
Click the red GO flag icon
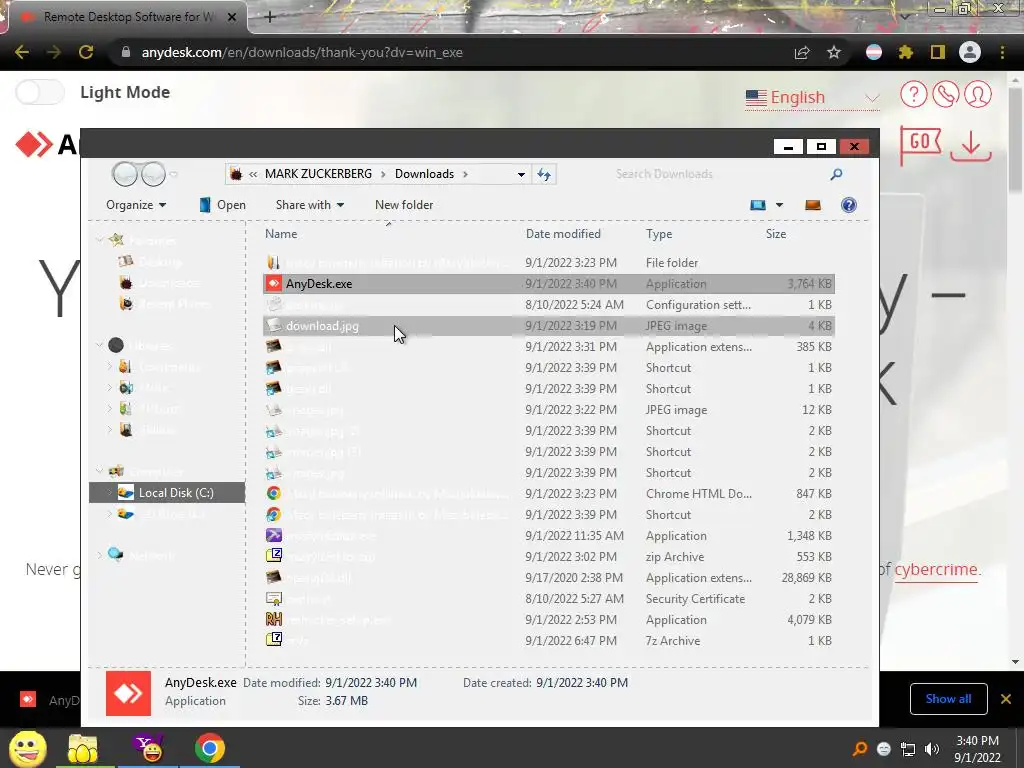(921, 144)
